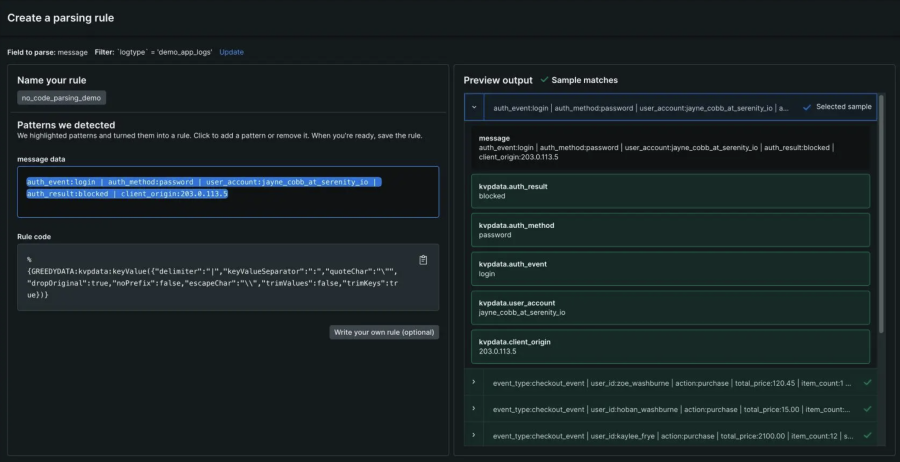Click the 'Name your rule' heading
The image size is (900, 462).
coord(52,80)
